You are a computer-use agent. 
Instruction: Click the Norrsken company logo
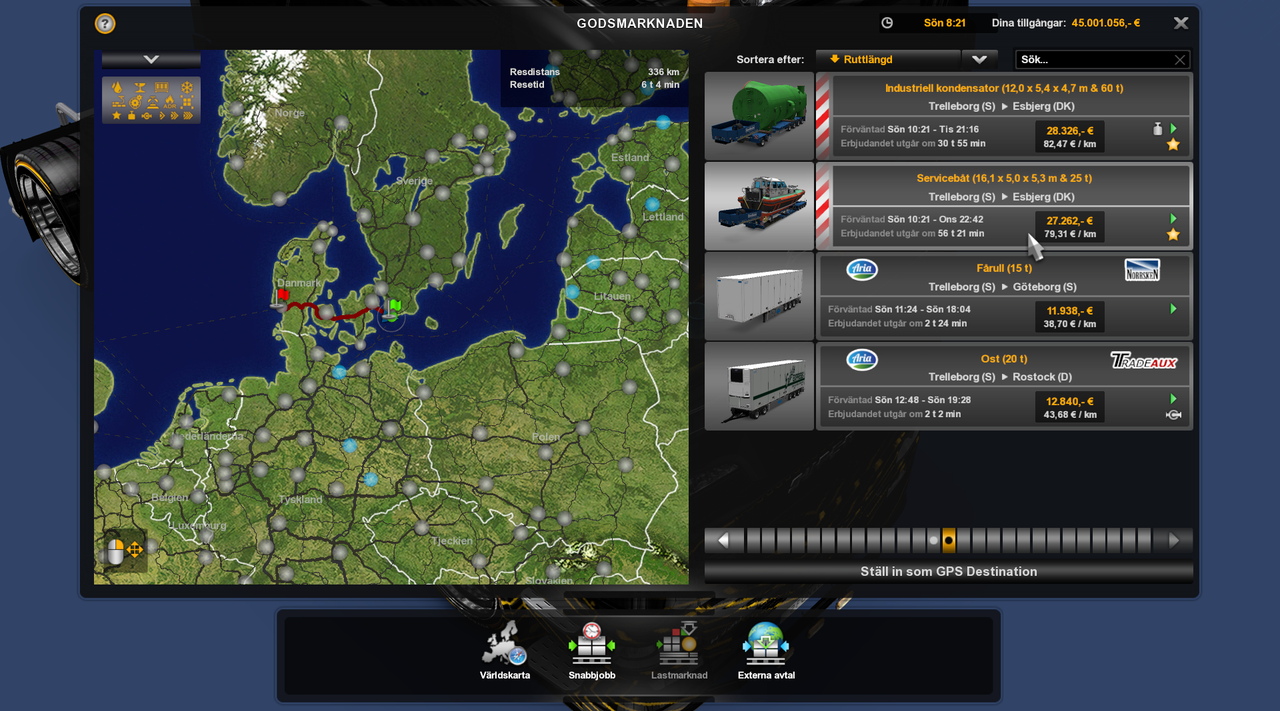1142,269
